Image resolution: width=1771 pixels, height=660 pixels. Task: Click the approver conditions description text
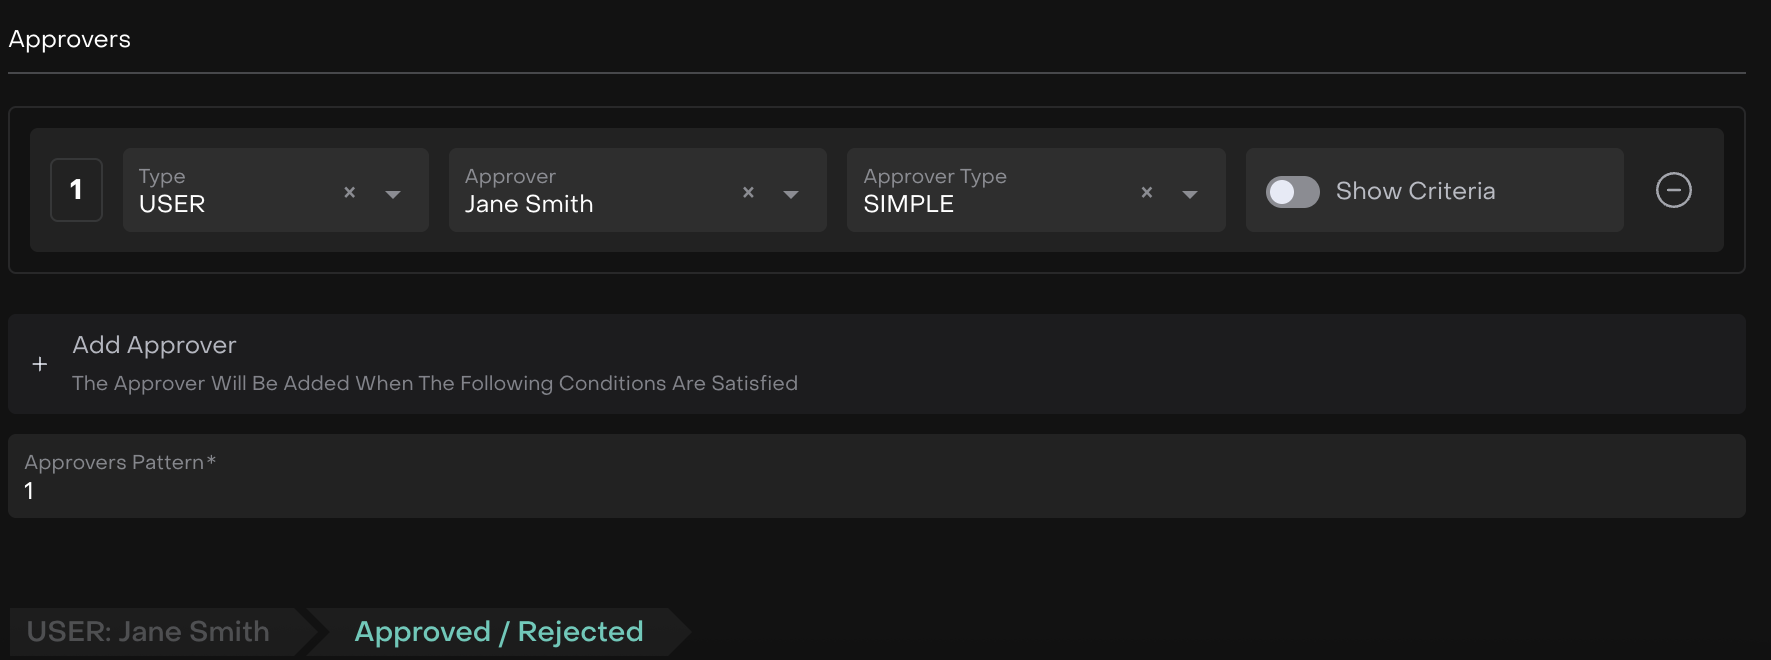click(x=435, y=383)
